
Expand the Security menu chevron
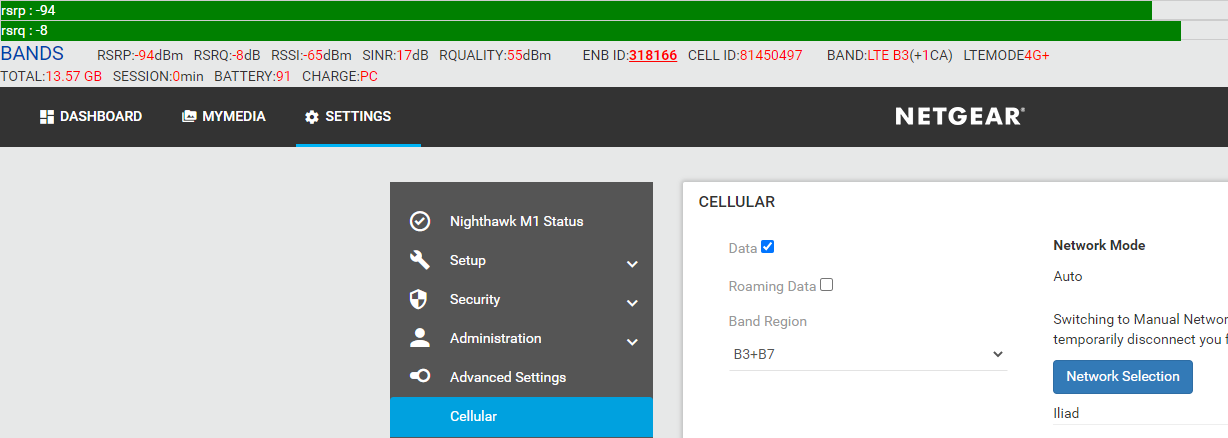click(632, 303)
